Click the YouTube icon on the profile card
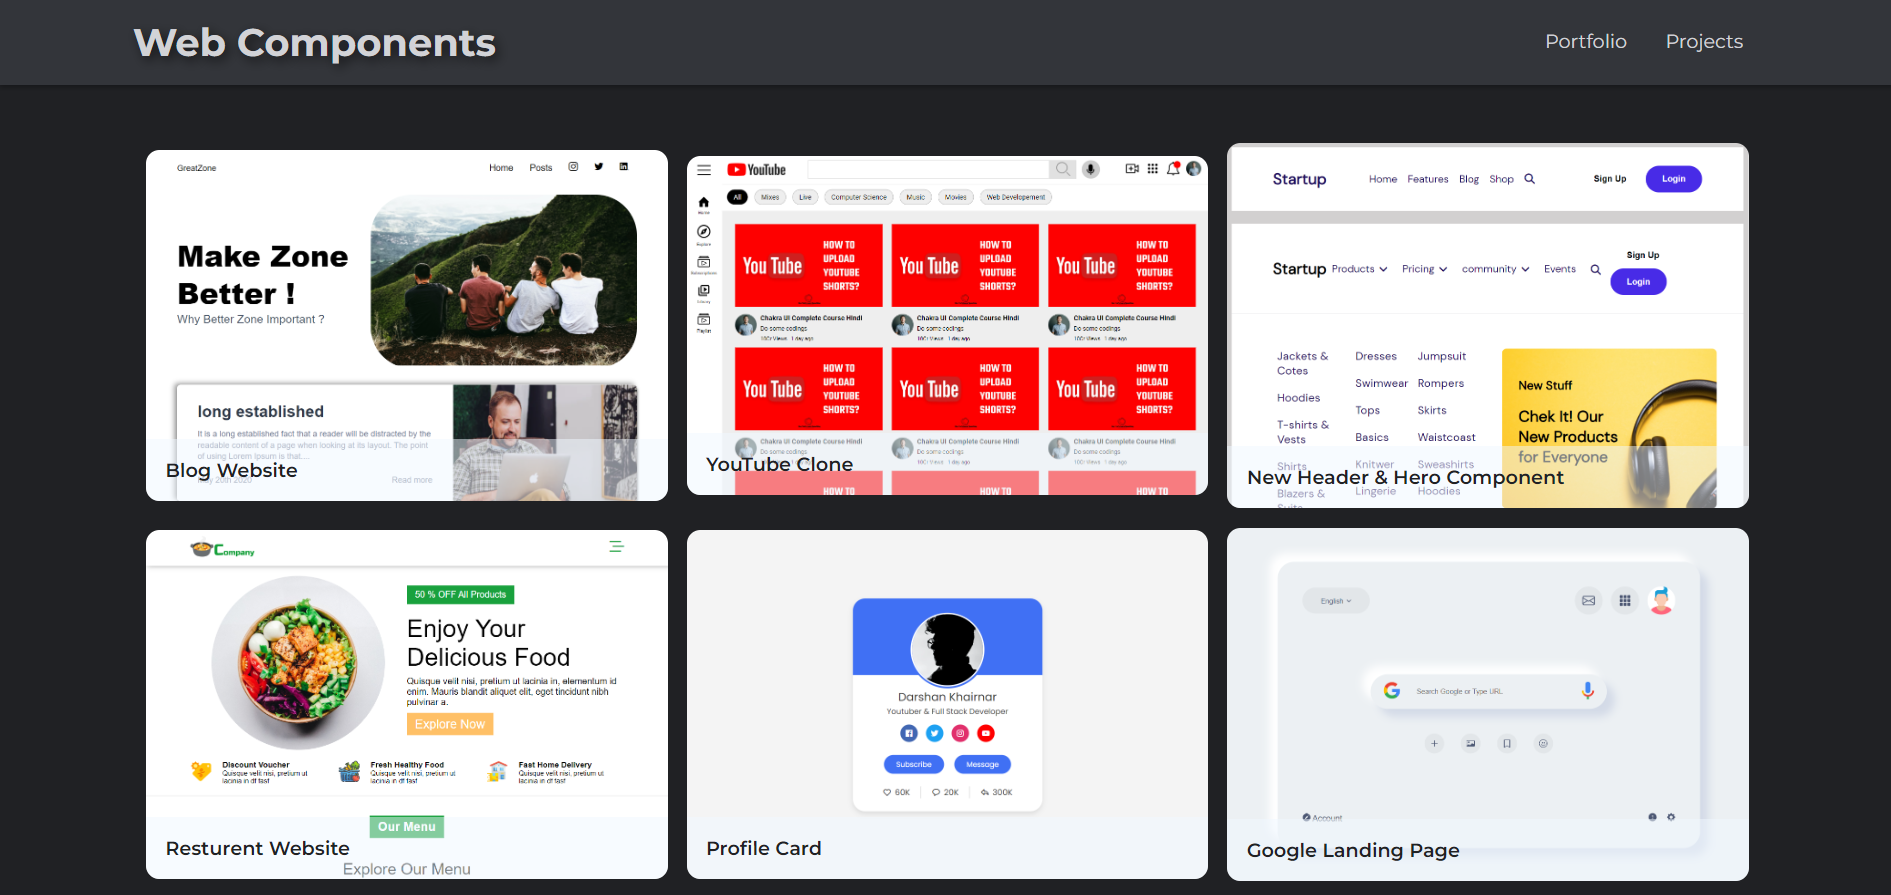 point(986,733)
